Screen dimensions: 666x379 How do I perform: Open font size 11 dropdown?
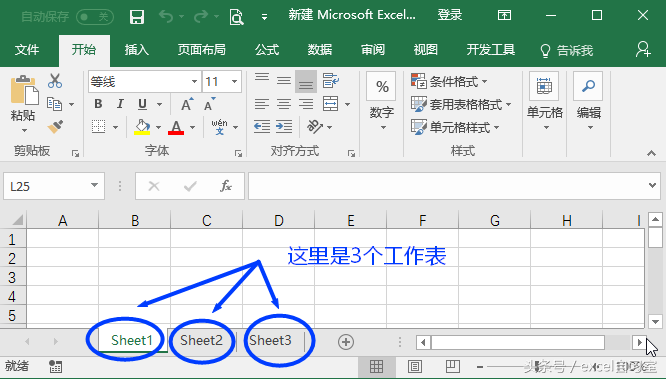[x=234, y=81]
